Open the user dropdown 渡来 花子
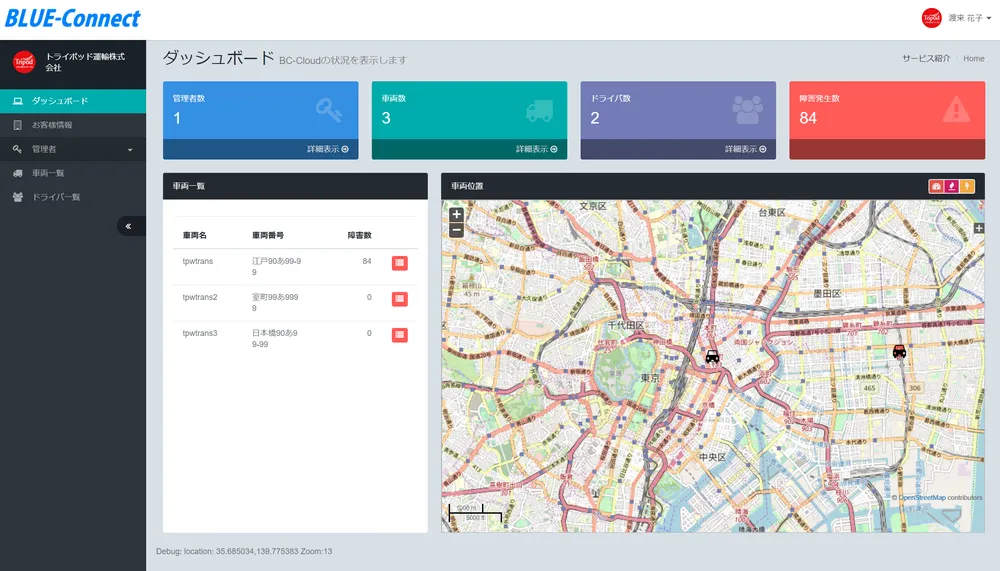This screenshot has height=571, width=1000. coord(969,18)
